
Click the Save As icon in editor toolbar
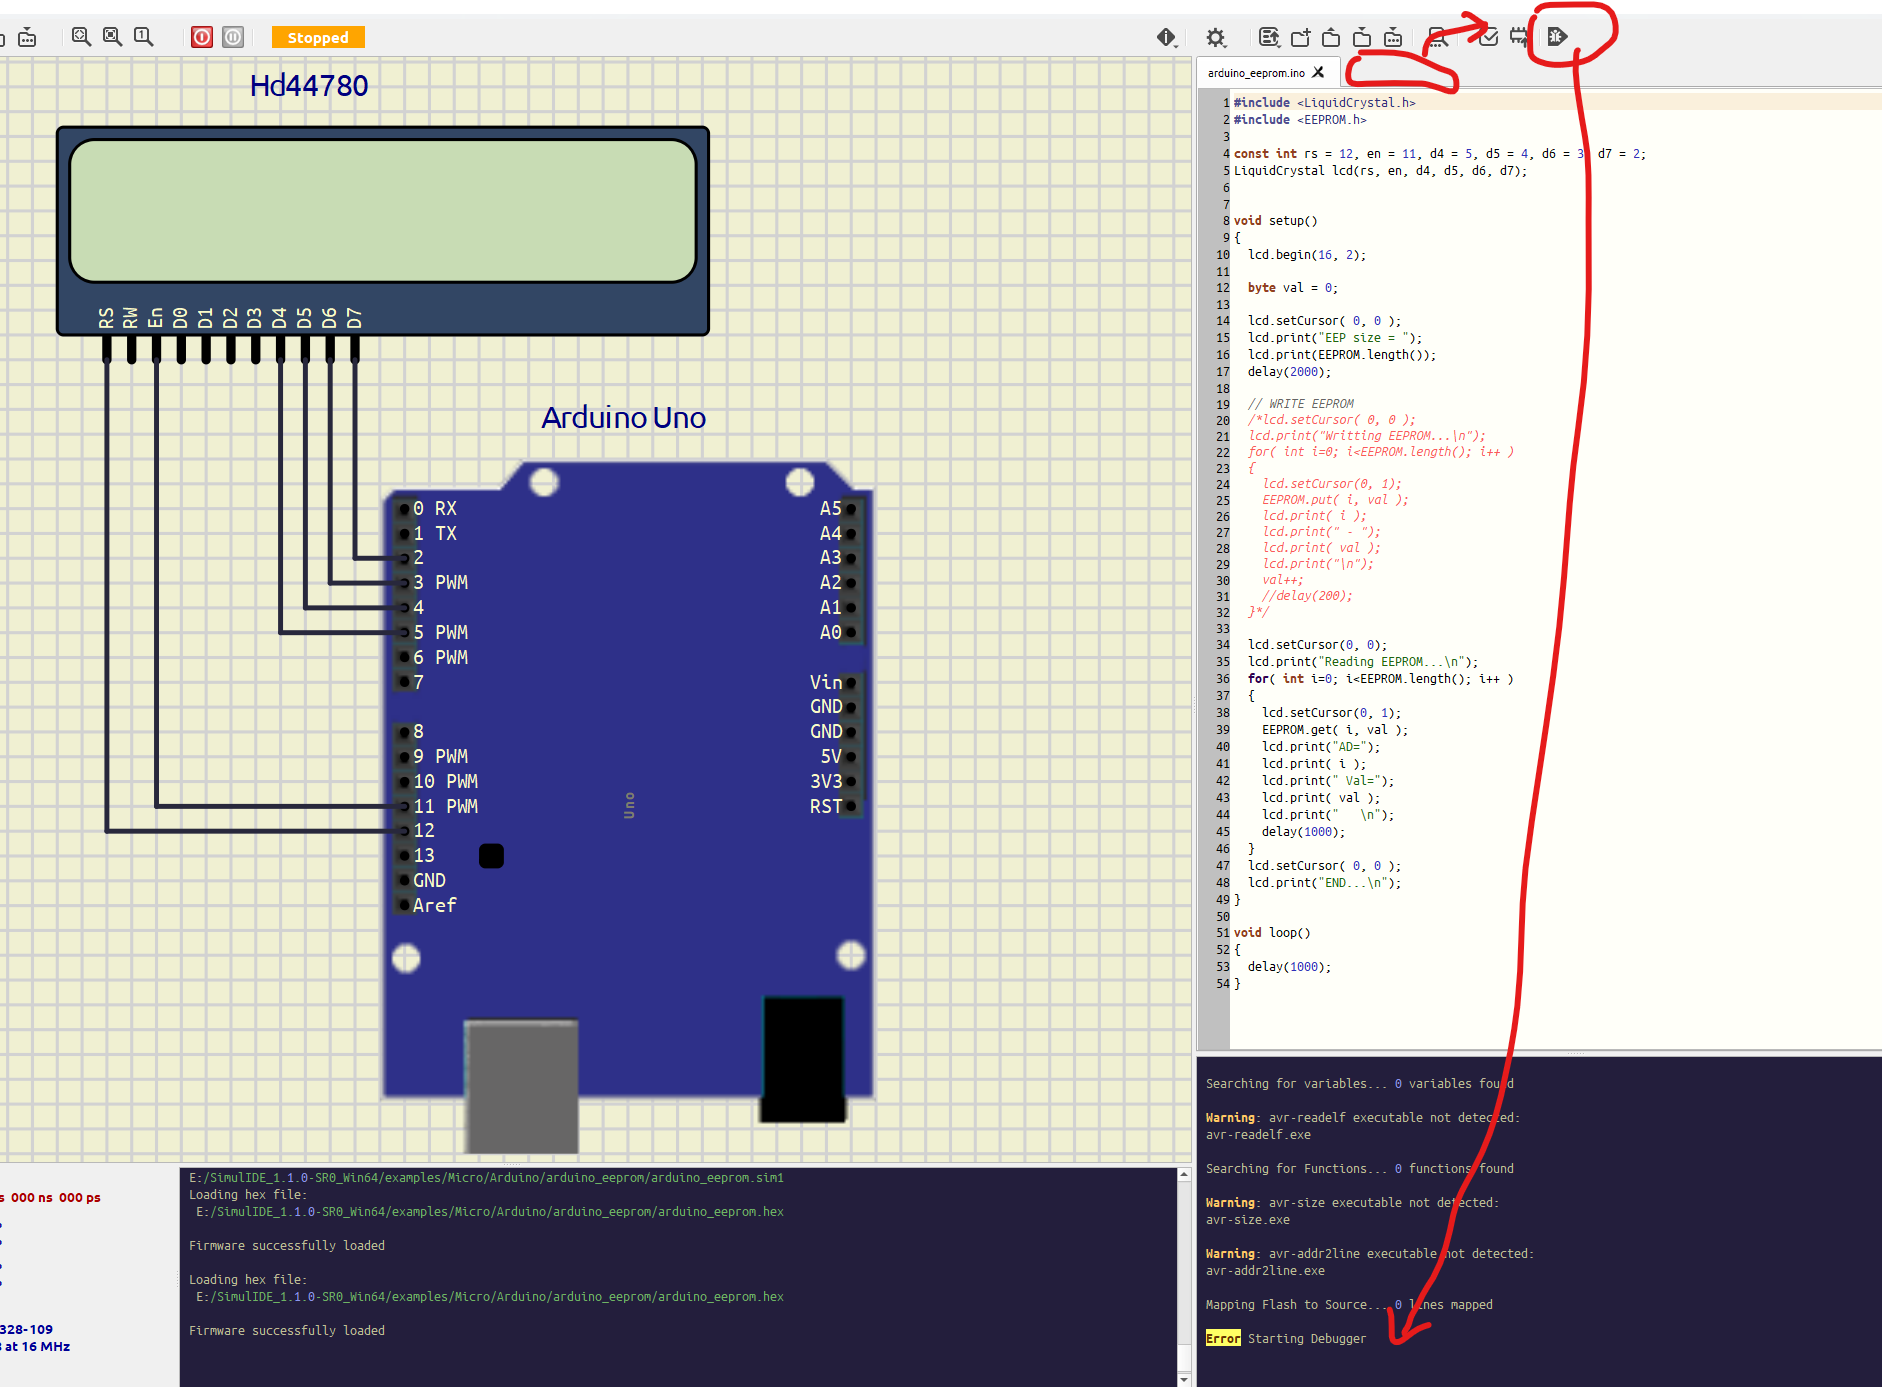pyautogui.click(x=1393, y=37)
